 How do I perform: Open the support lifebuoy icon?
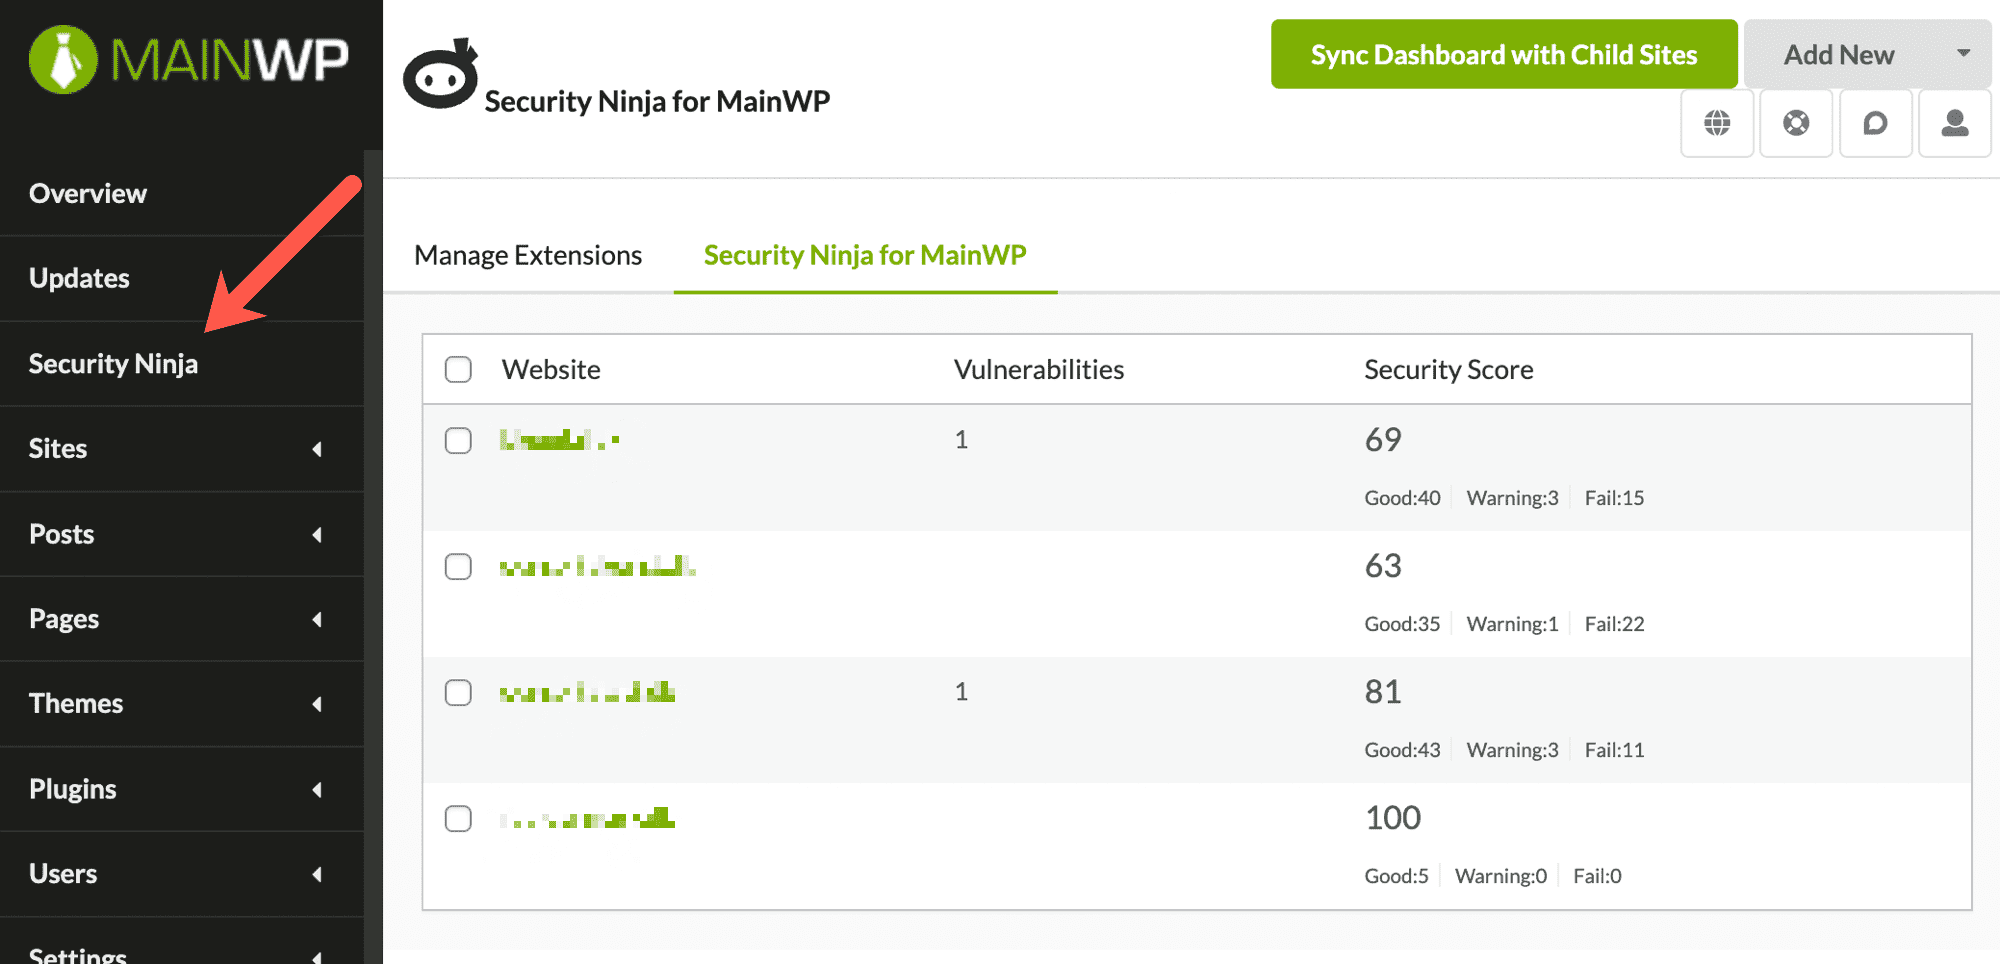[1795, 123]
